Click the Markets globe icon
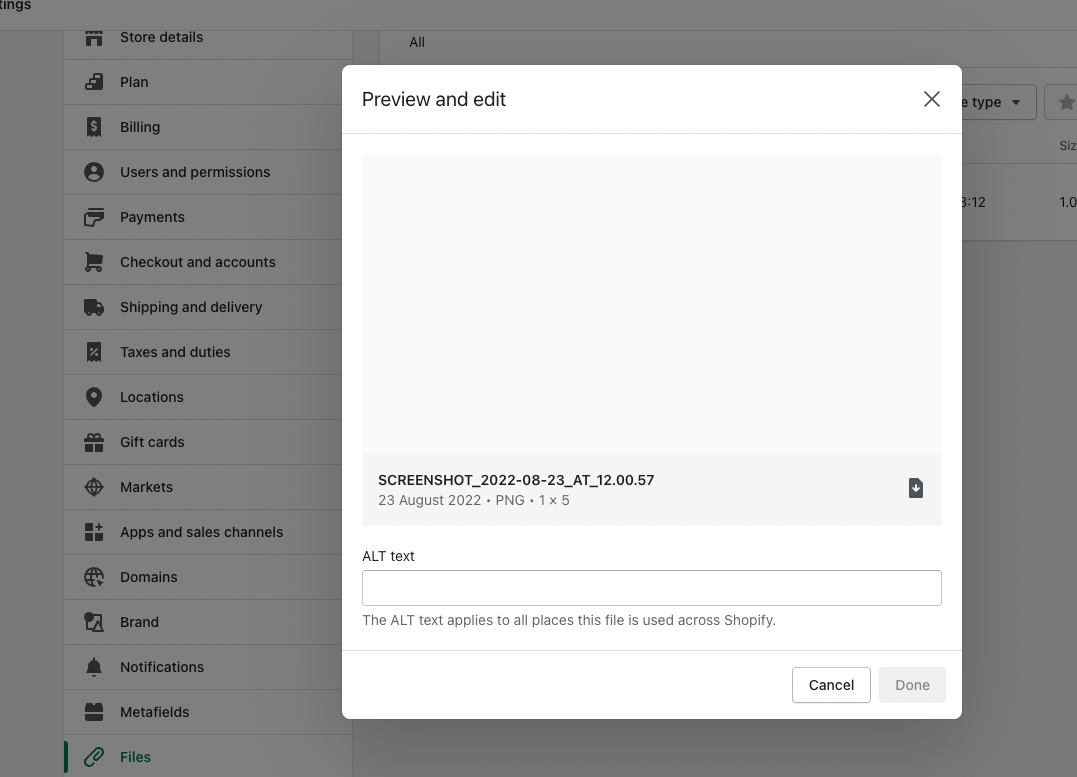The height and width of the screenshot is (777, 1077). pos(93,487)
